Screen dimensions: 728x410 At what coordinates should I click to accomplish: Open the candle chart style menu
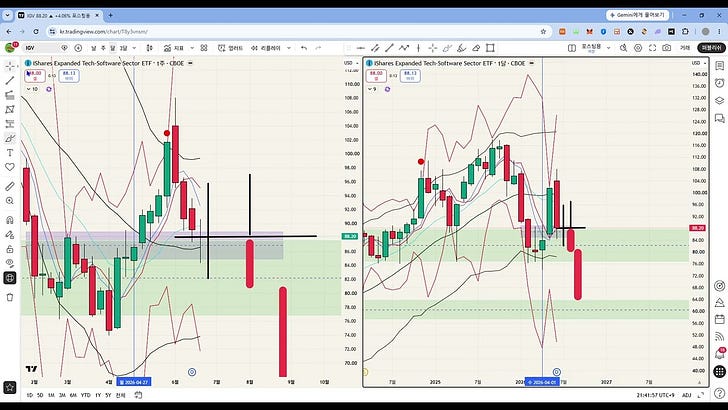point(150,48)
